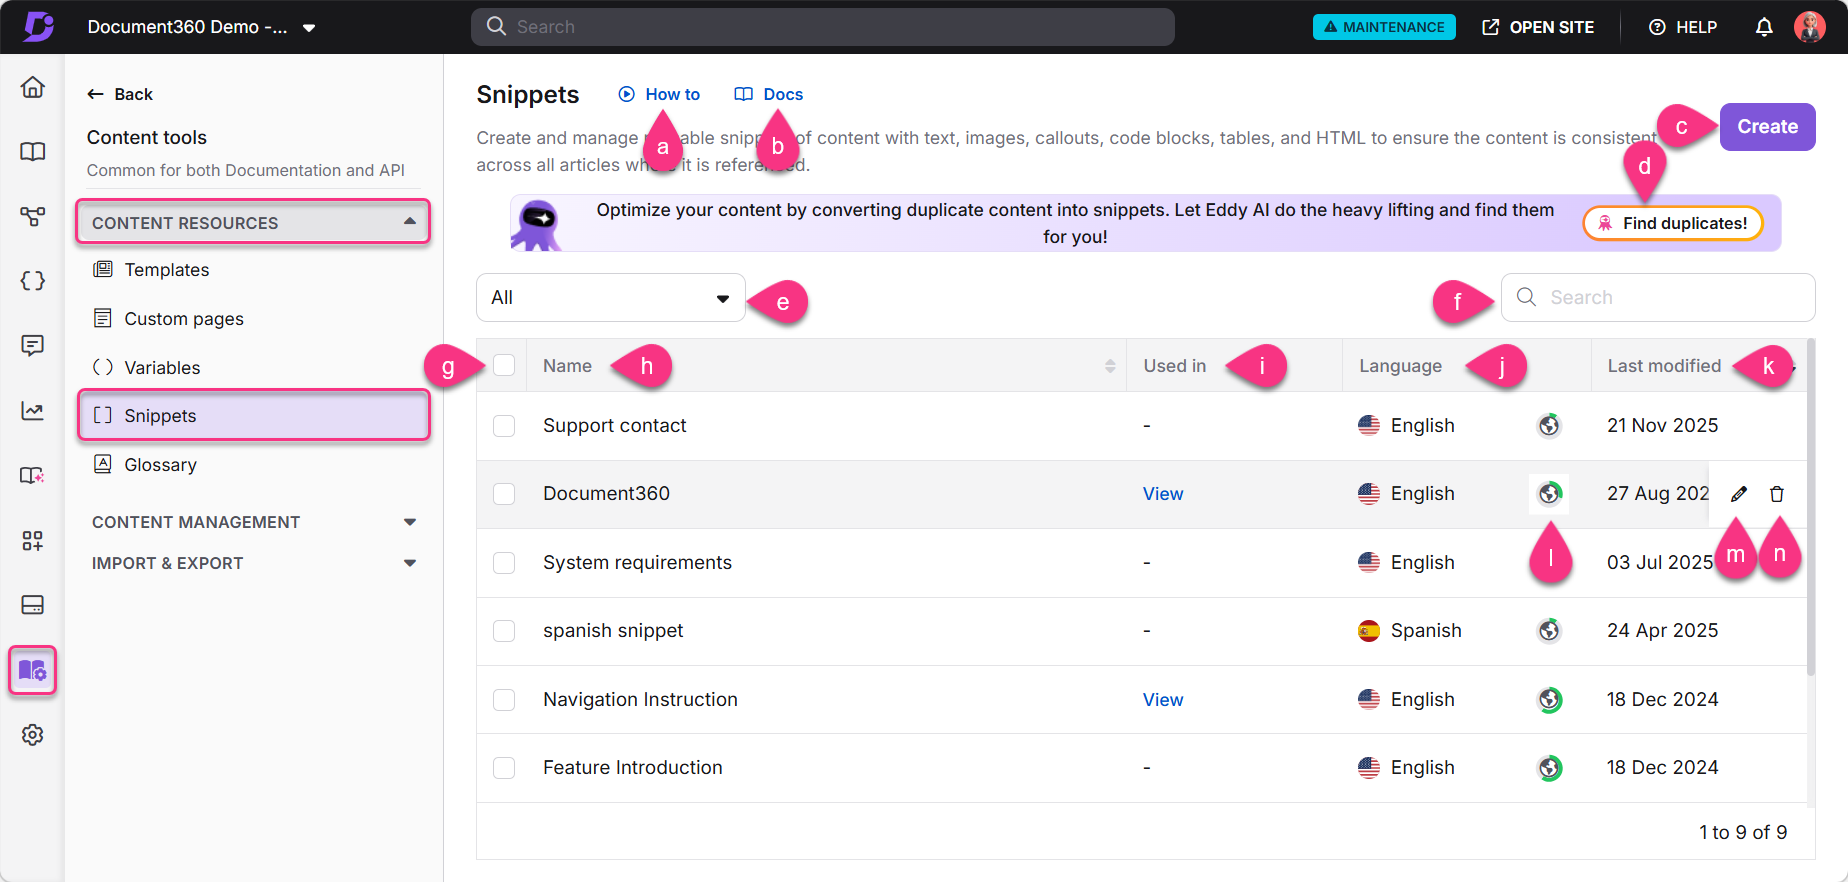Expand the IMPORT & EXPORT section
The height and width of the screenshot is (882, 1848).
point(253,563)
